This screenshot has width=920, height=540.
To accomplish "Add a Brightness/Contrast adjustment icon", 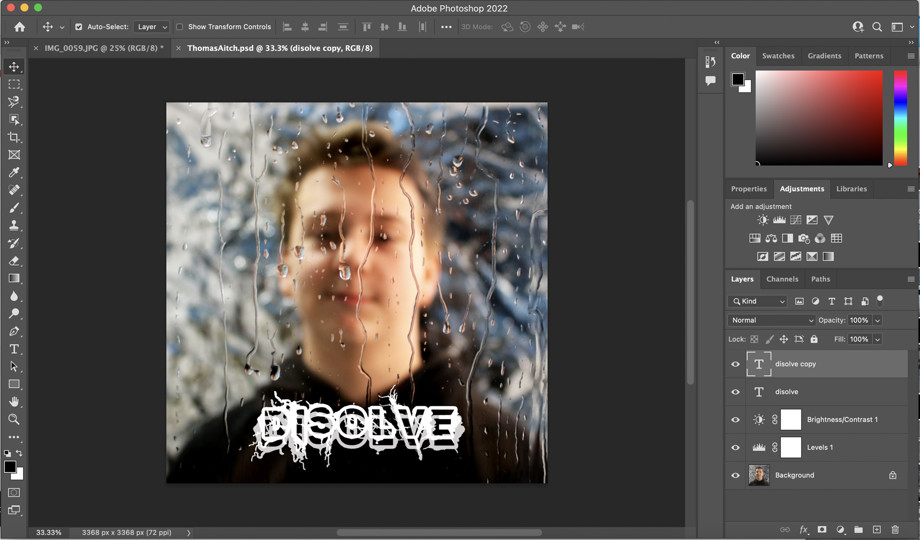I will pos(763,220).
